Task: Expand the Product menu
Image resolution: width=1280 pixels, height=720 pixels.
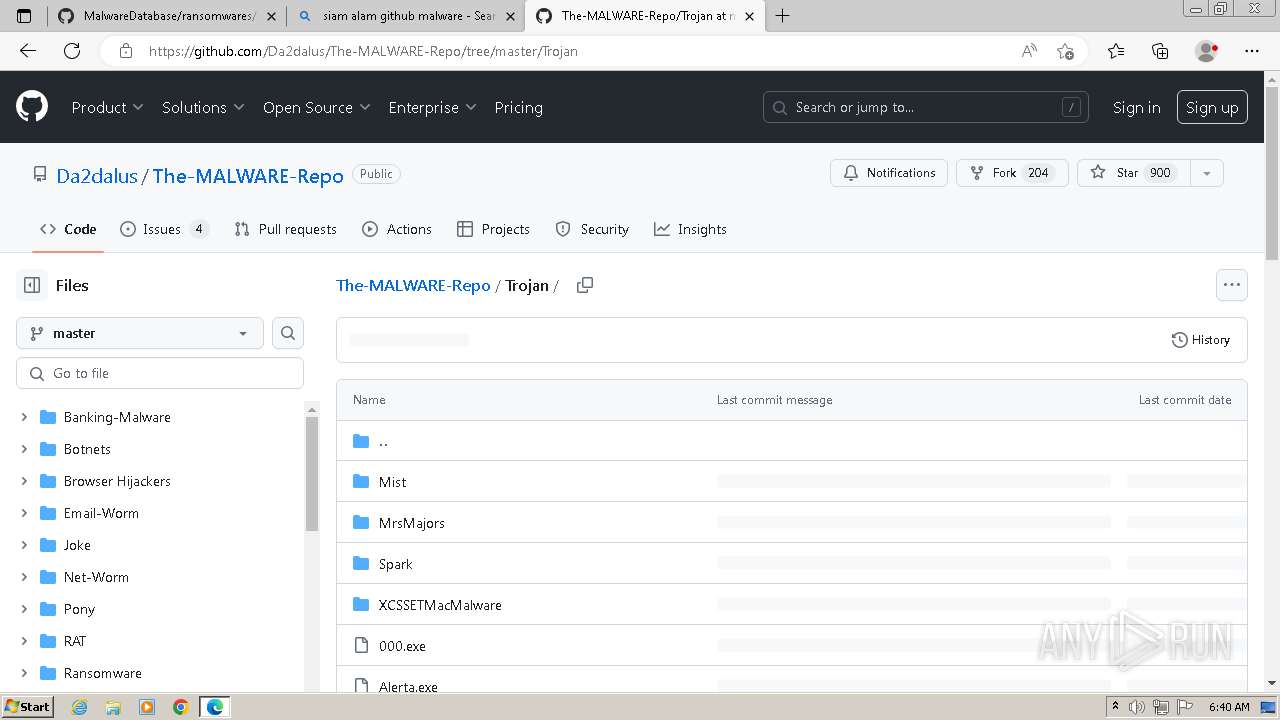Action: 107,107
